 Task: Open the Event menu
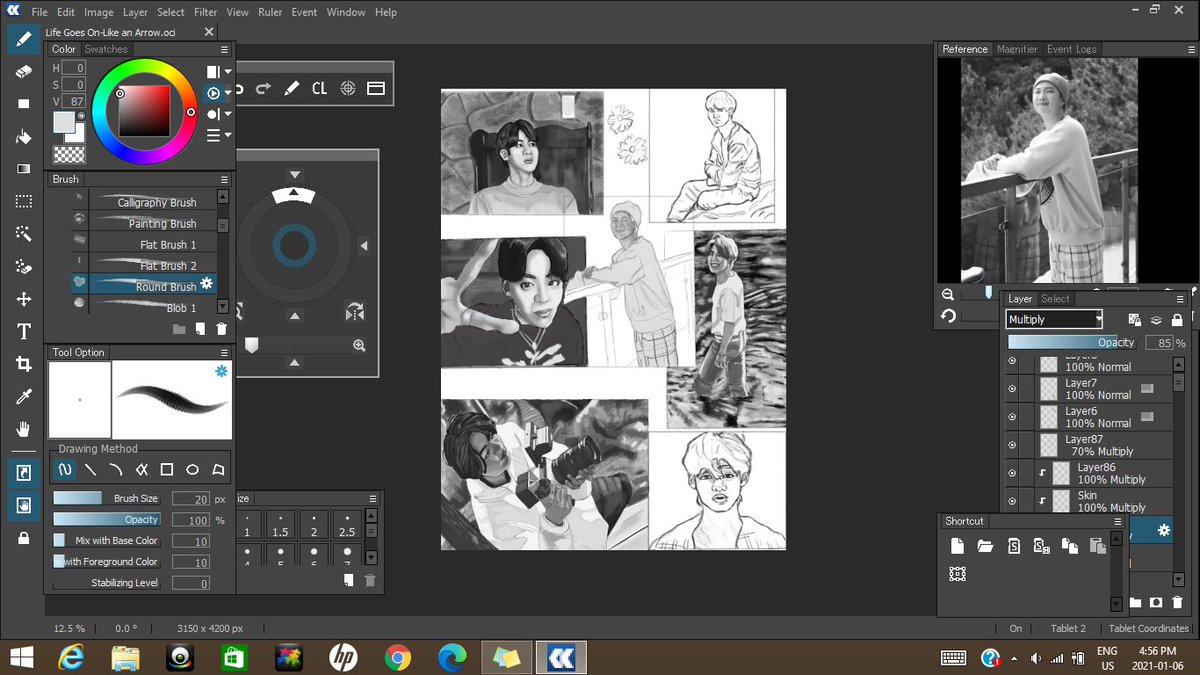click(304, 12)
